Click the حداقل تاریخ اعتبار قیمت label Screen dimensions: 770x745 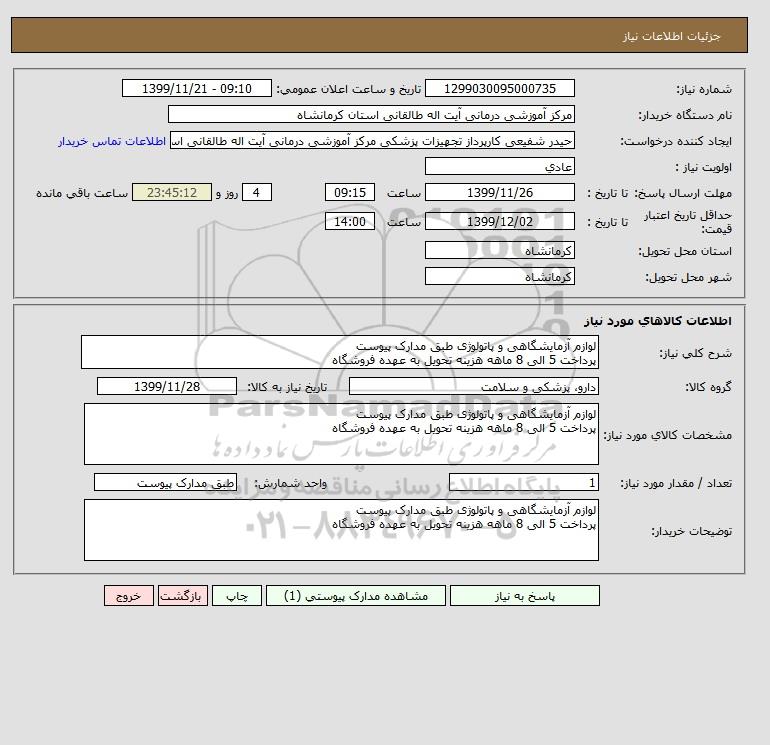tap(688, 222)
